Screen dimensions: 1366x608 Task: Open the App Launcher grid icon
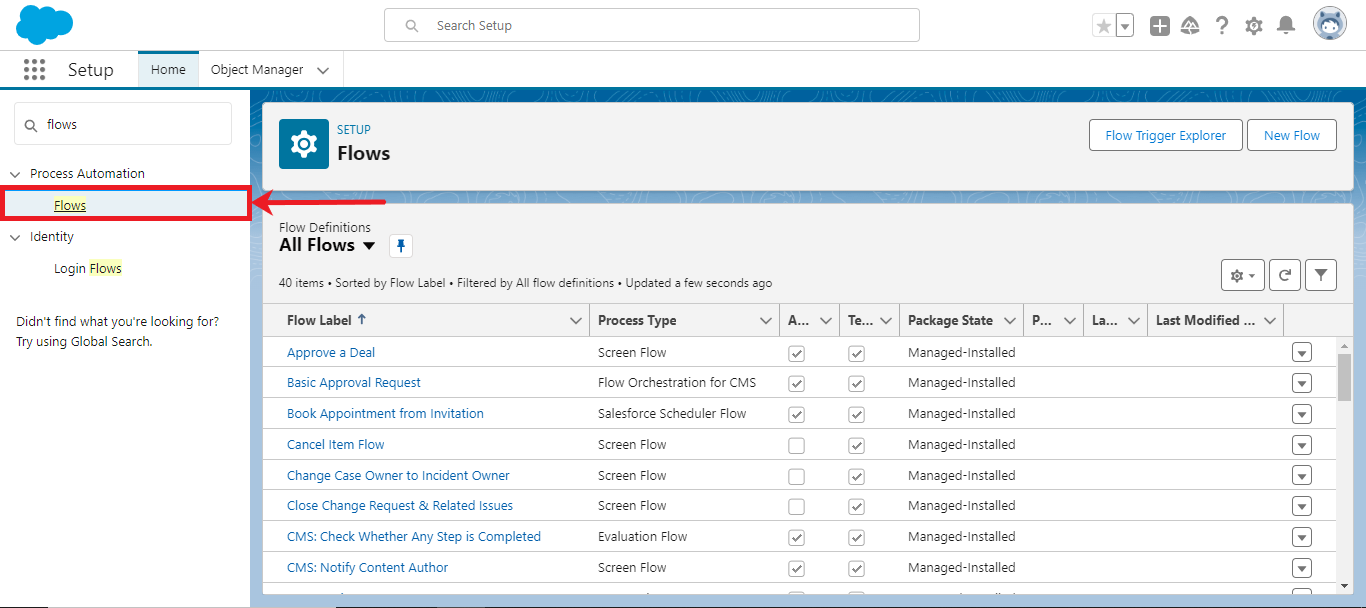tap(35, 69)
